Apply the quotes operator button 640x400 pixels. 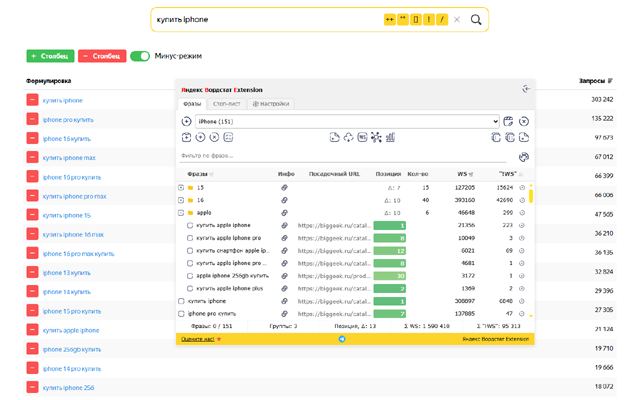pyautogui.click(x=403, y=20)
